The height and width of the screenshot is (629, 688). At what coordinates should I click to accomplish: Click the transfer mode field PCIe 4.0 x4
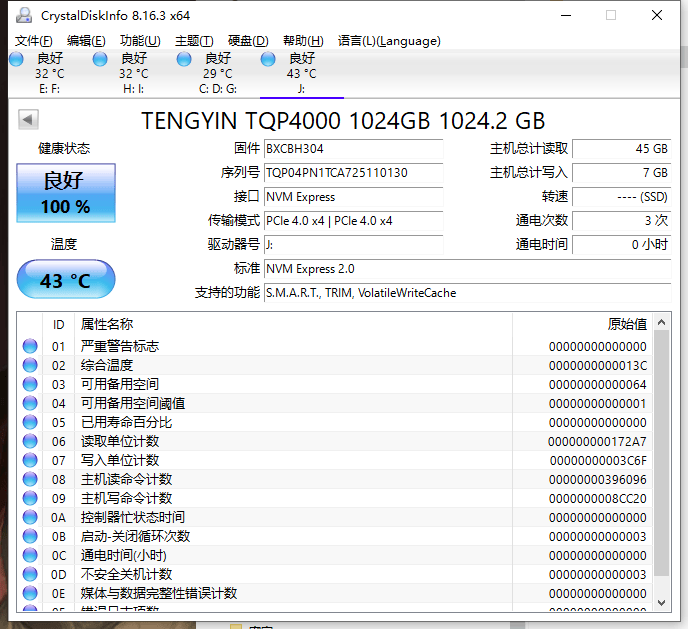(353, 221)
